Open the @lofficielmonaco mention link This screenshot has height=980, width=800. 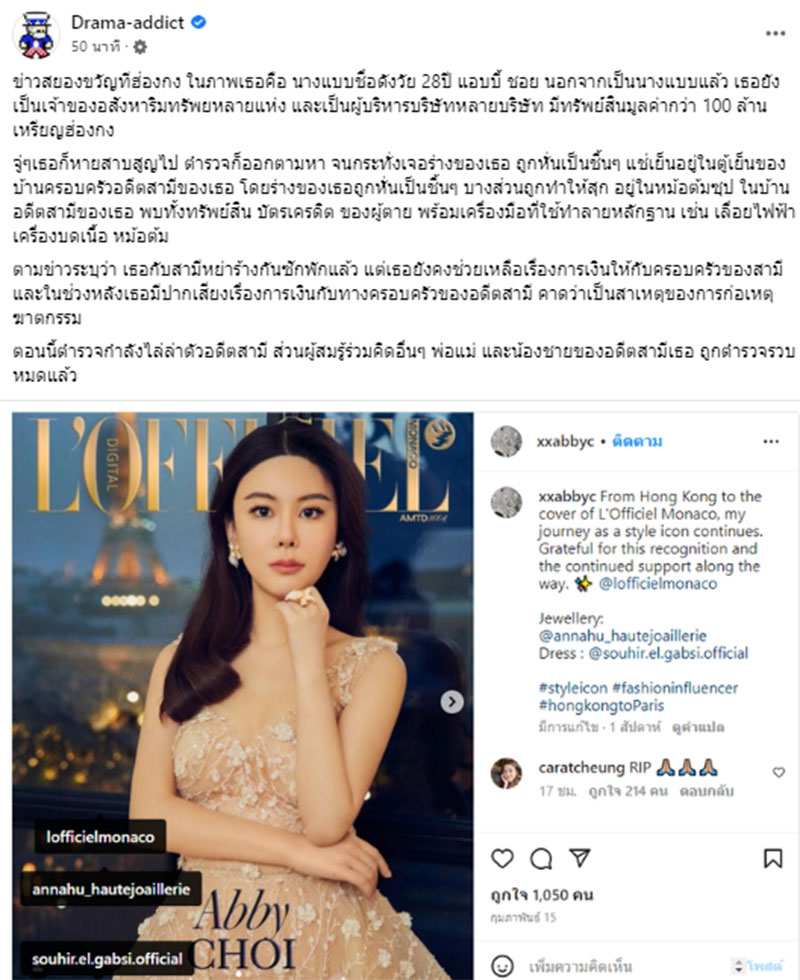point(658,584)
